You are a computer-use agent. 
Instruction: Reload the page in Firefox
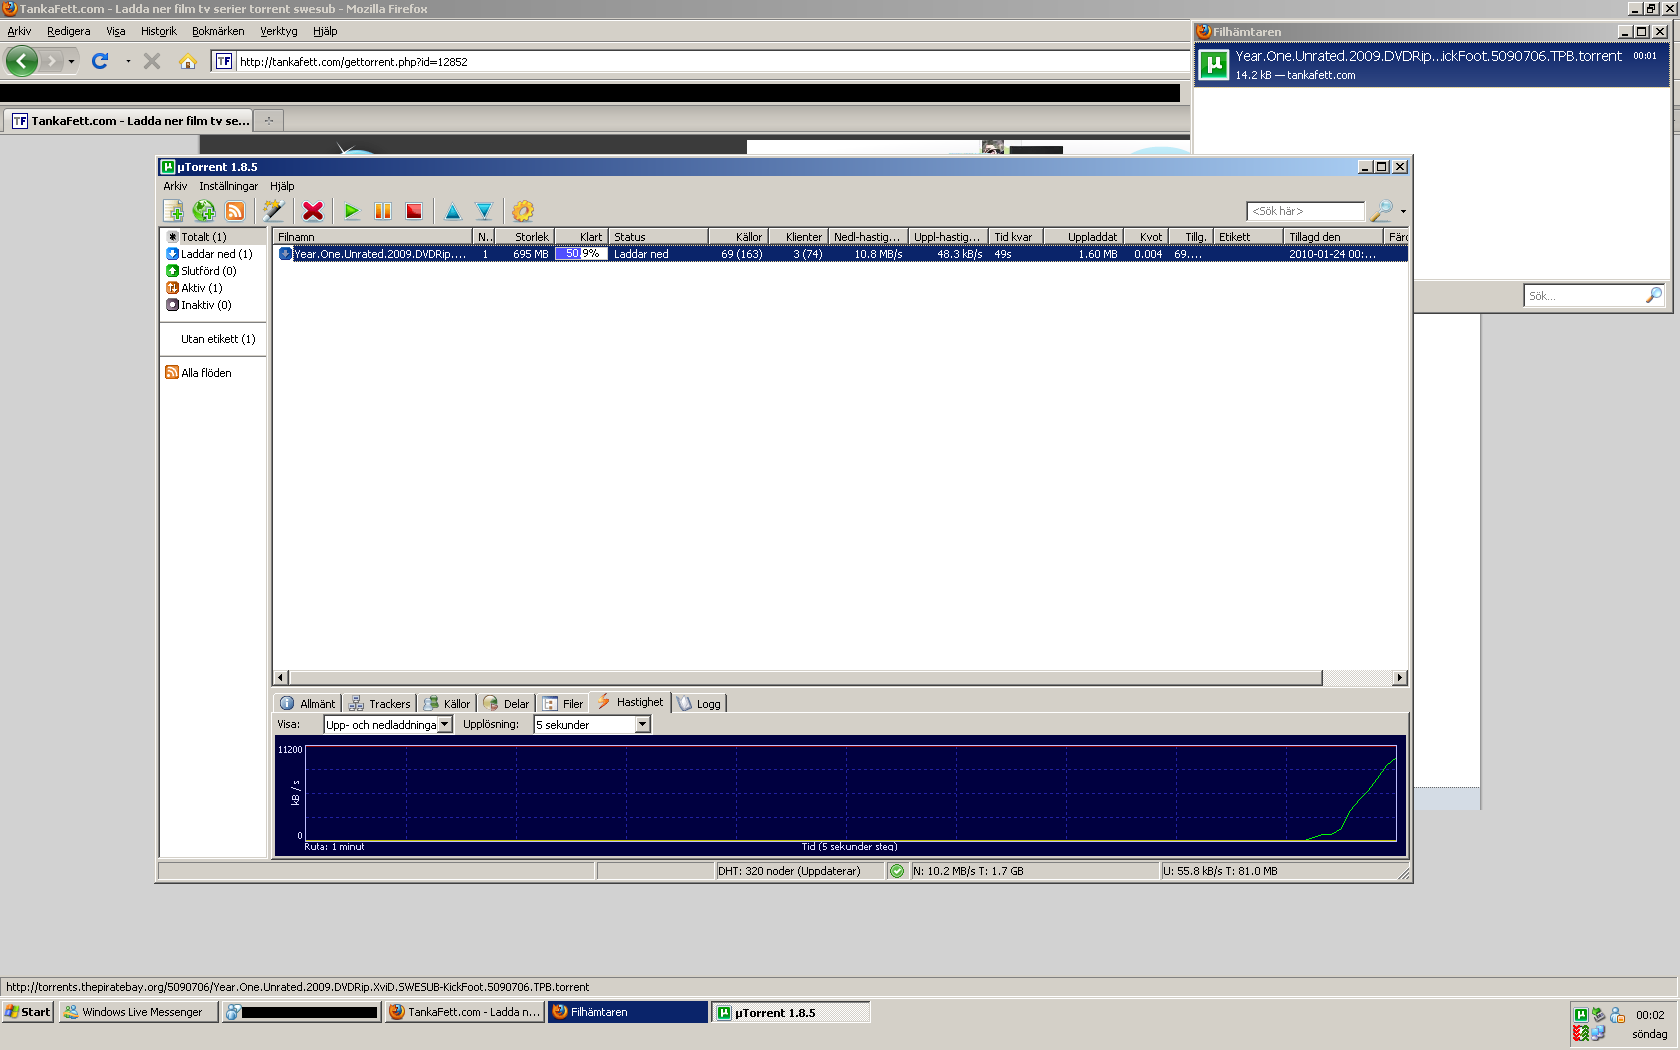click(x=100, y=61)
